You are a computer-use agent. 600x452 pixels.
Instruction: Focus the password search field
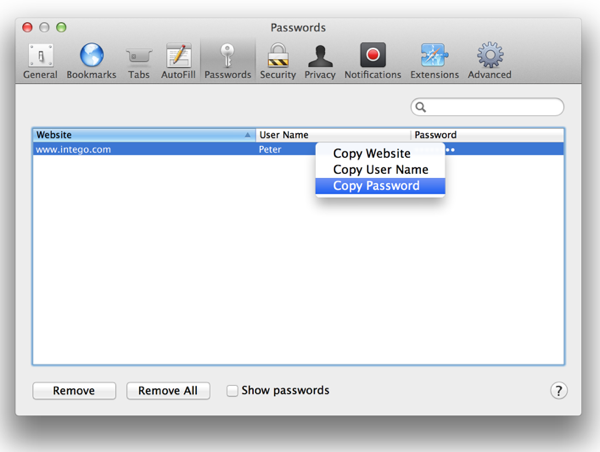click(x=487, y=107)
